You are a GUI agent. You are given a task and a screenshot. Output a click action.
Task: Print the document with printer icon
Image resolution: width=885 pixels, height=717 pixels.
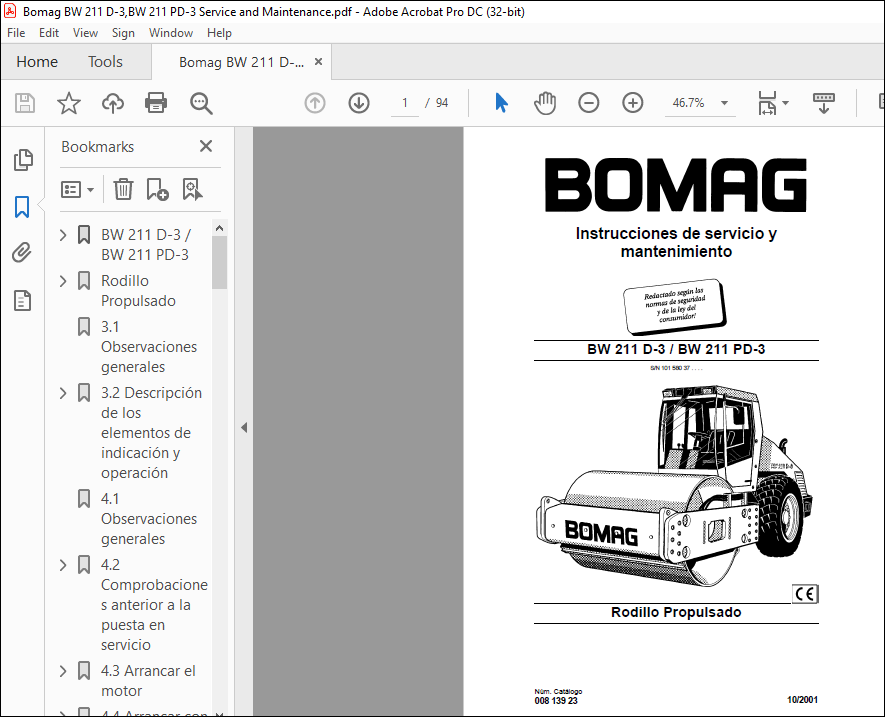tap(156, 103)
